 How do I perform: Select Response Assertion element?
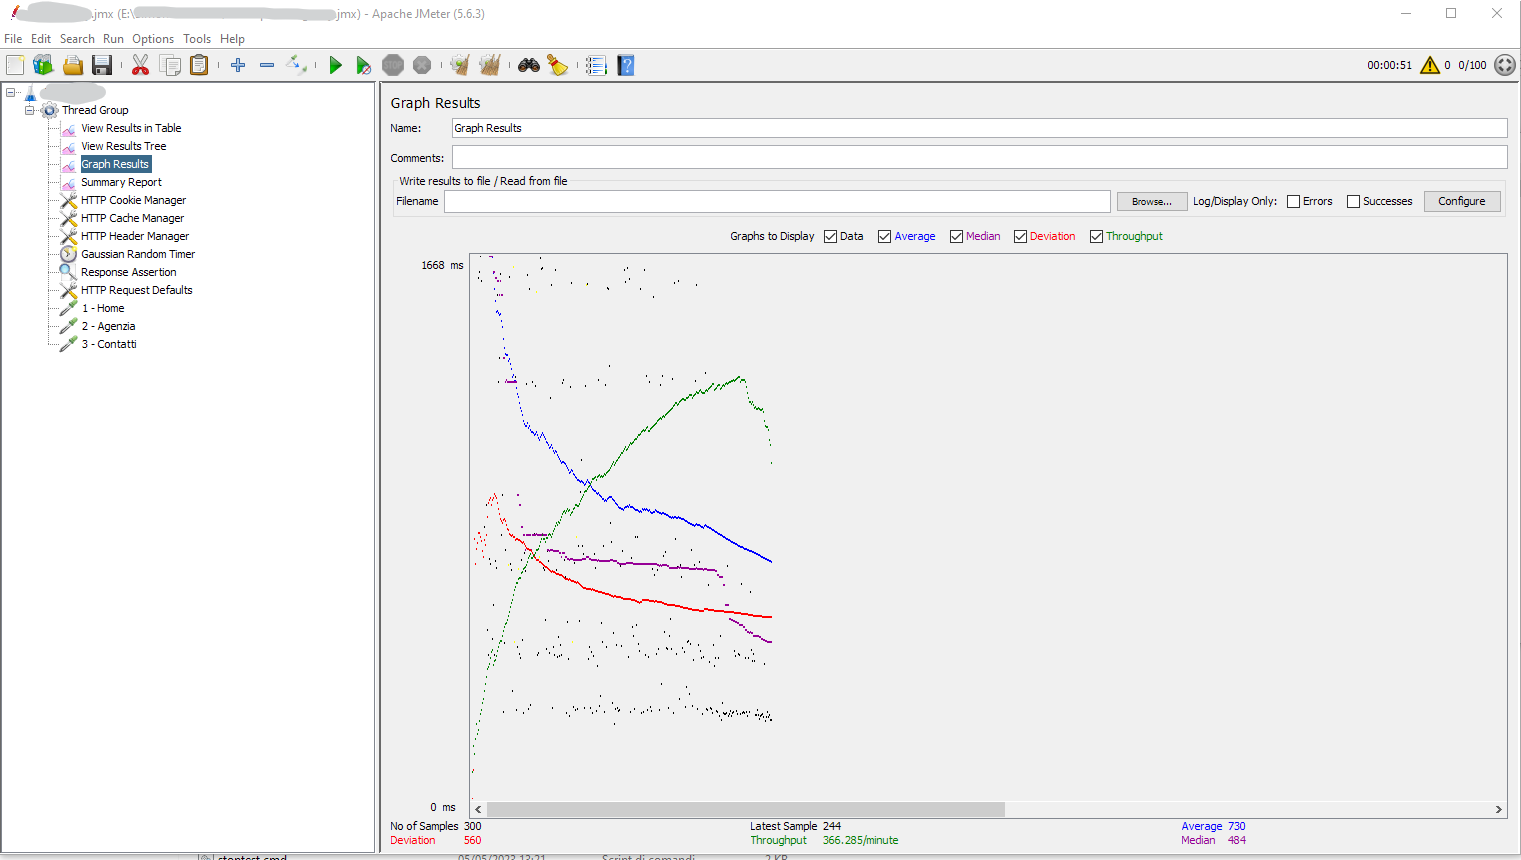[128, 272]
